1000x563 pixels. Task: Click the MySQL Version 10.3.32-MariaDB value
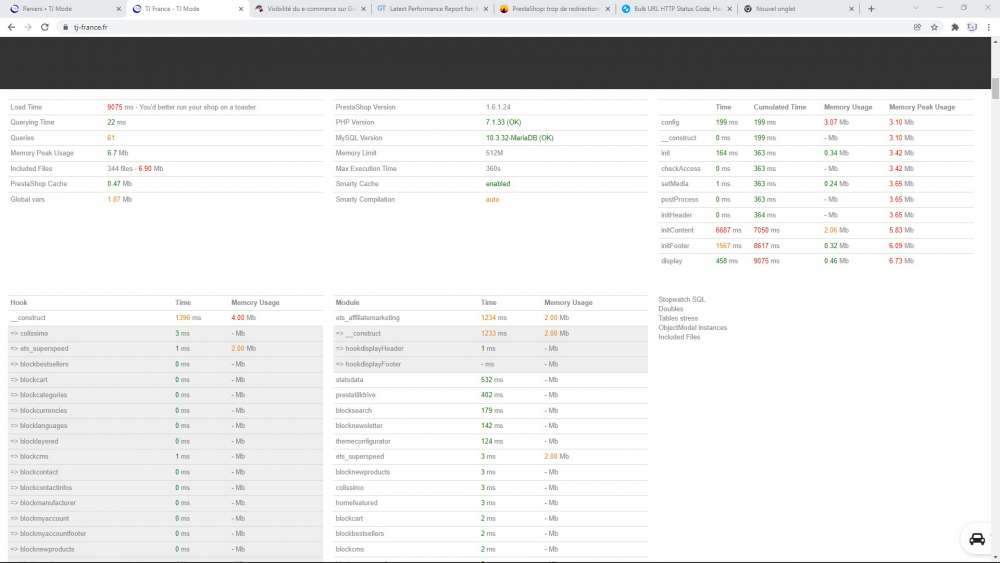tap(519, 138)
